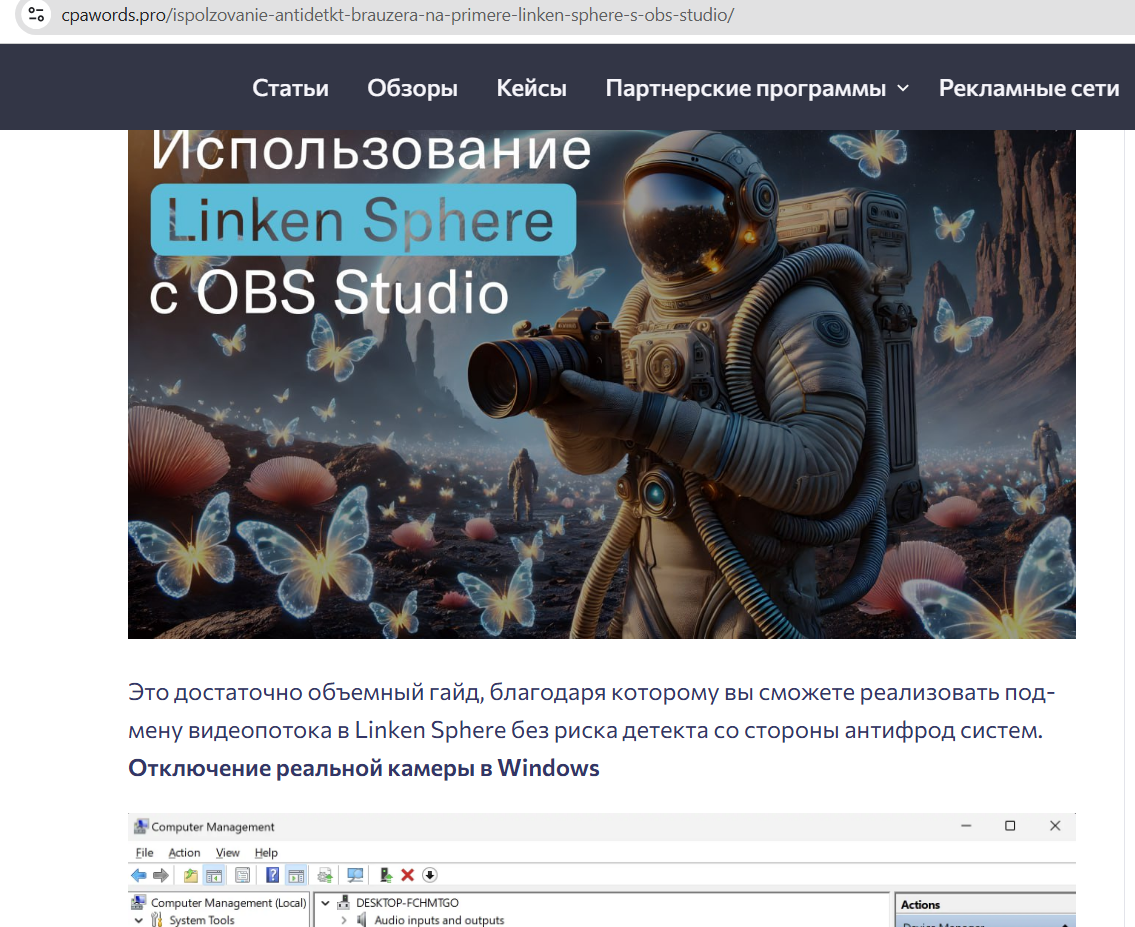Image resolution: width=1135 pixels, height=927 pixels.
Task: Click the Disable device down-arrow icon
Action: tap(430, 875)
